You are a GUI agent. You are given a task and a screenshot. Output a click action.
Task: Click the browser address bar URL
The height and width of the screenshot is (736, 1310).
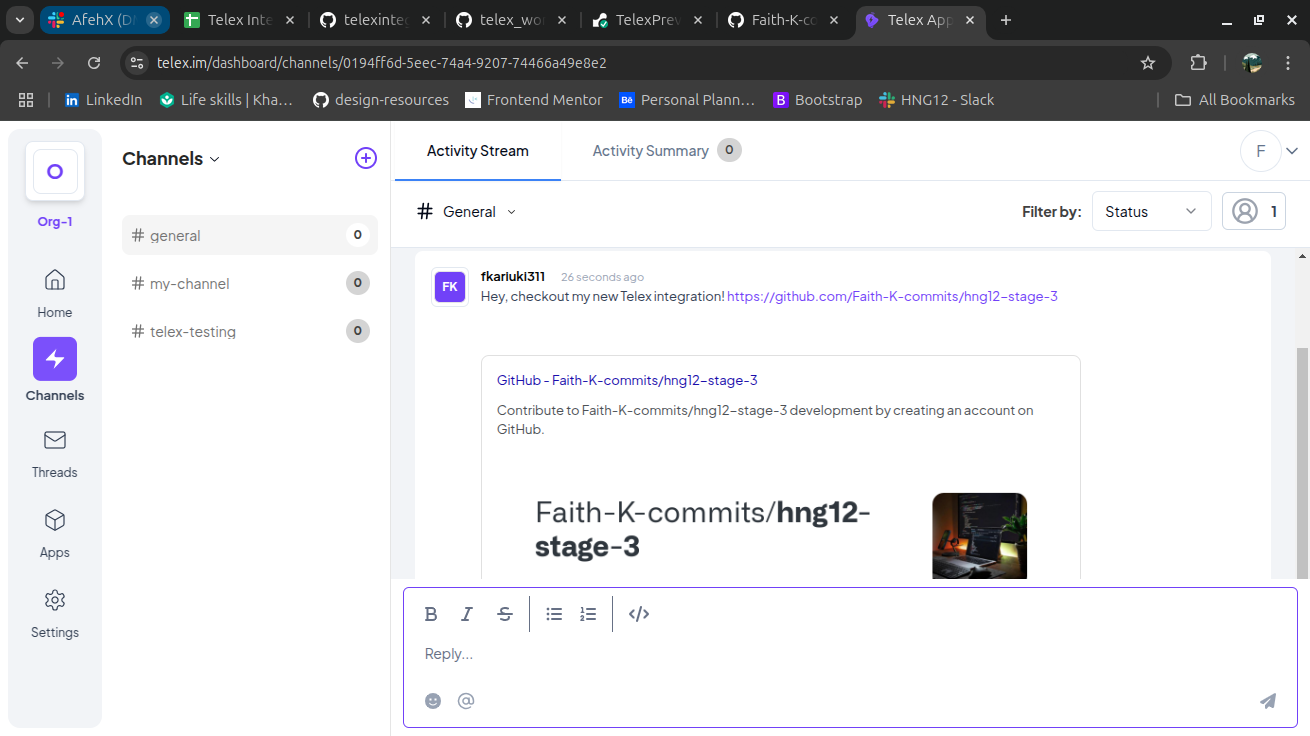(381, 63)
